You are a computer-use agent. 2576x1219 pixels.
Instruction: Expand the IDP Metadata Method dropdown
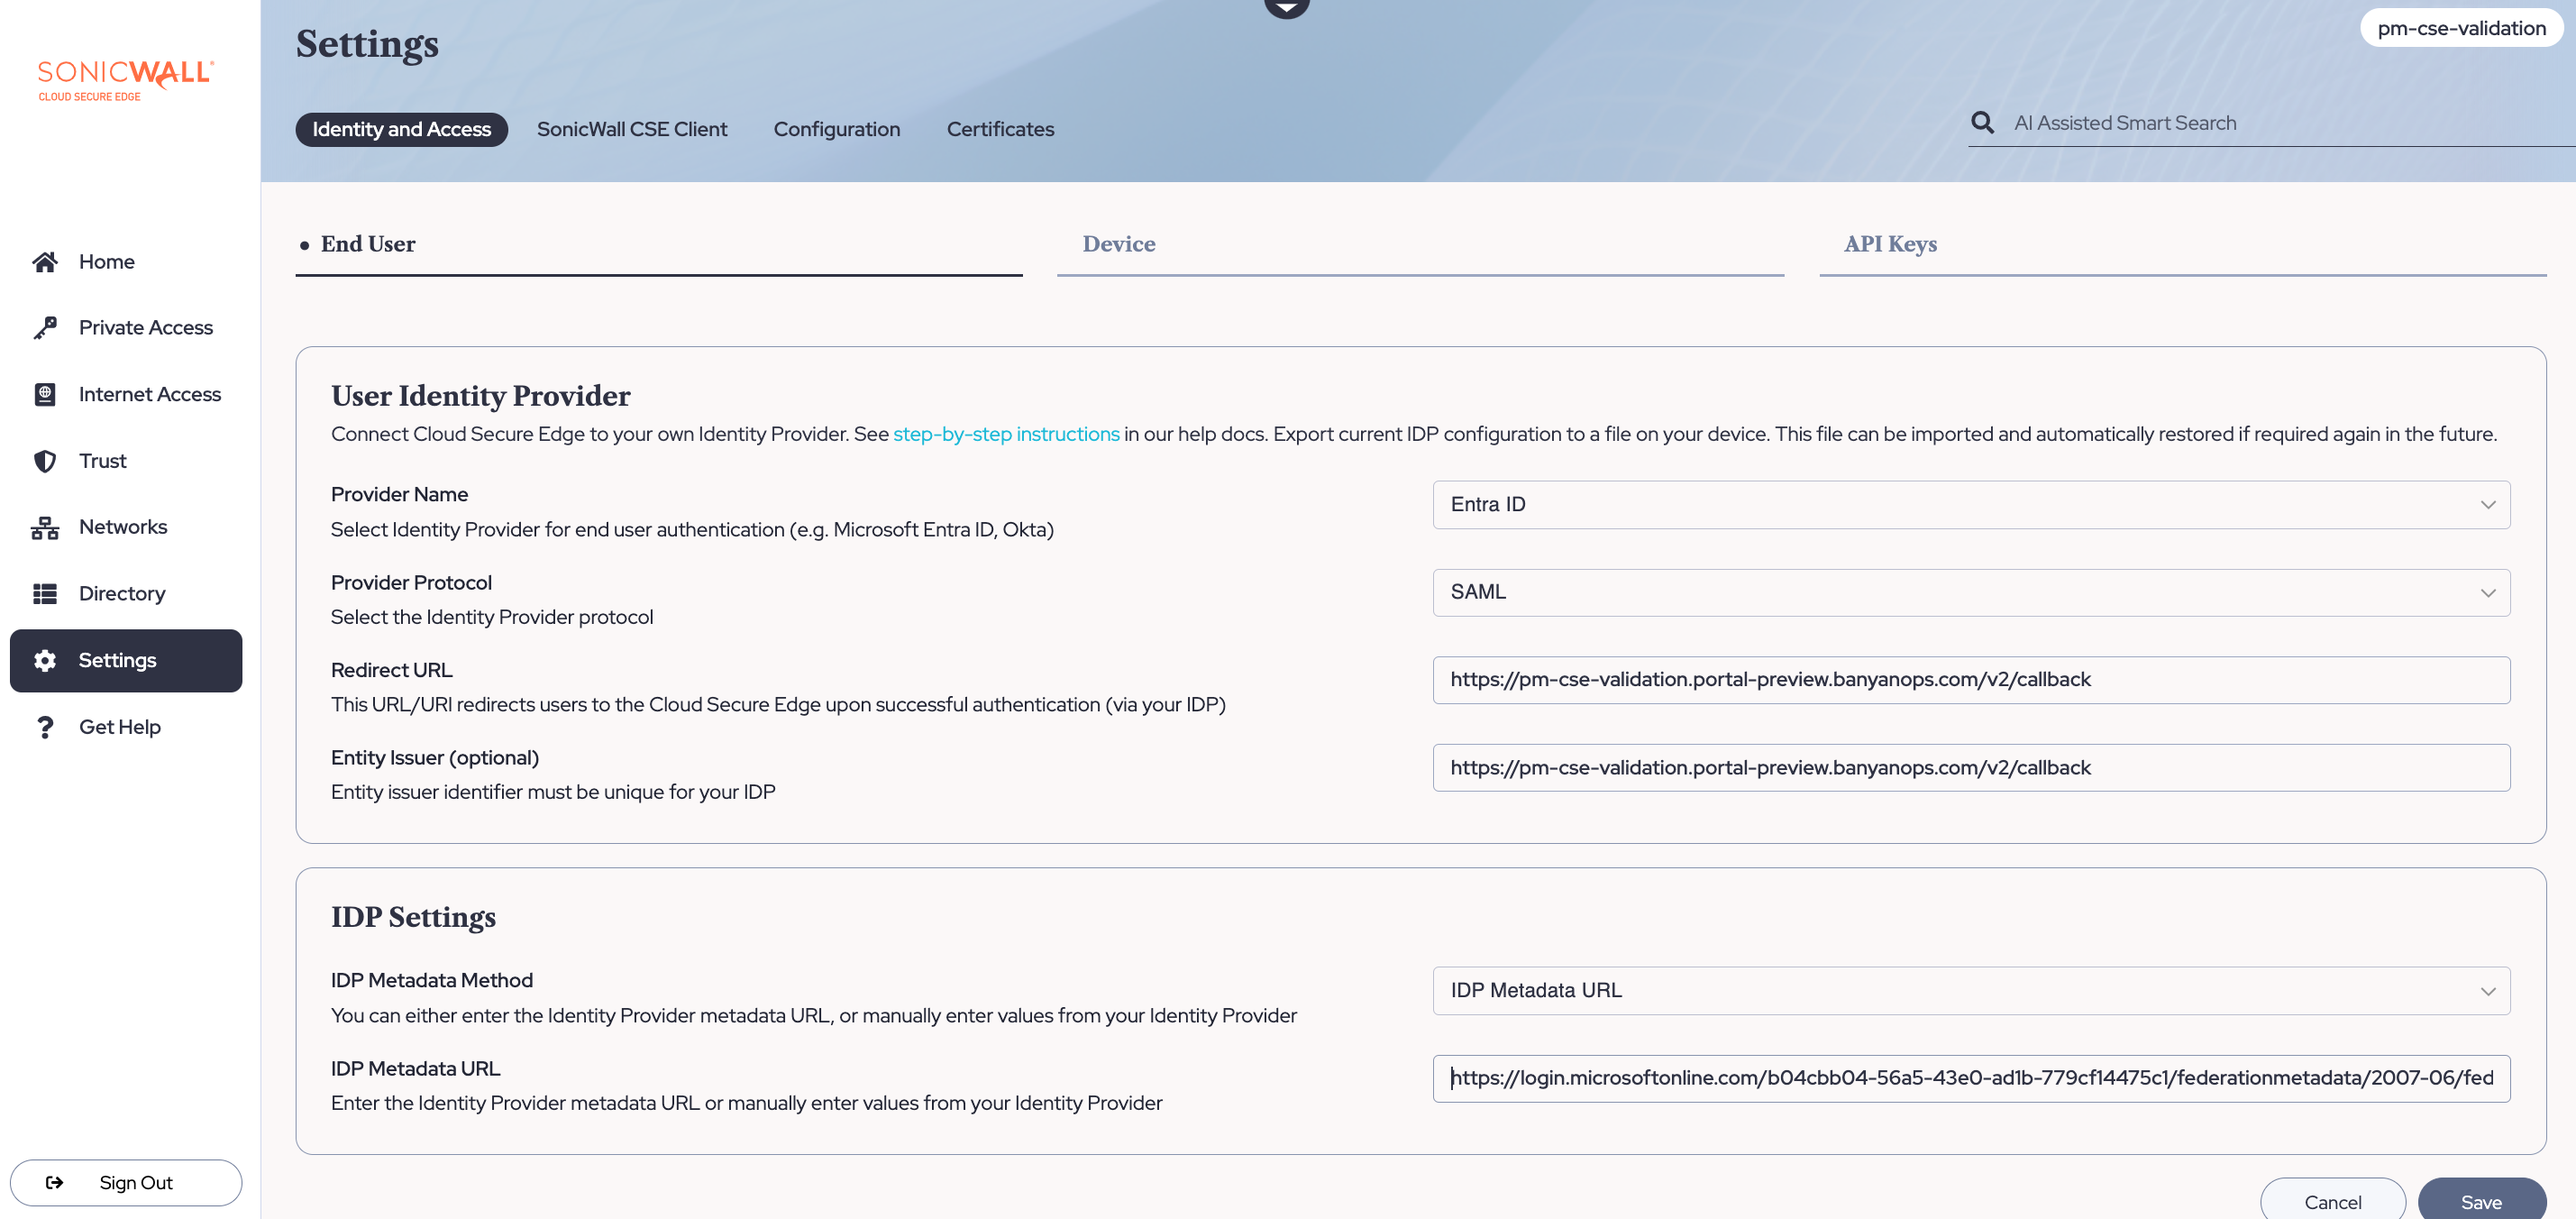point(1970,991)
